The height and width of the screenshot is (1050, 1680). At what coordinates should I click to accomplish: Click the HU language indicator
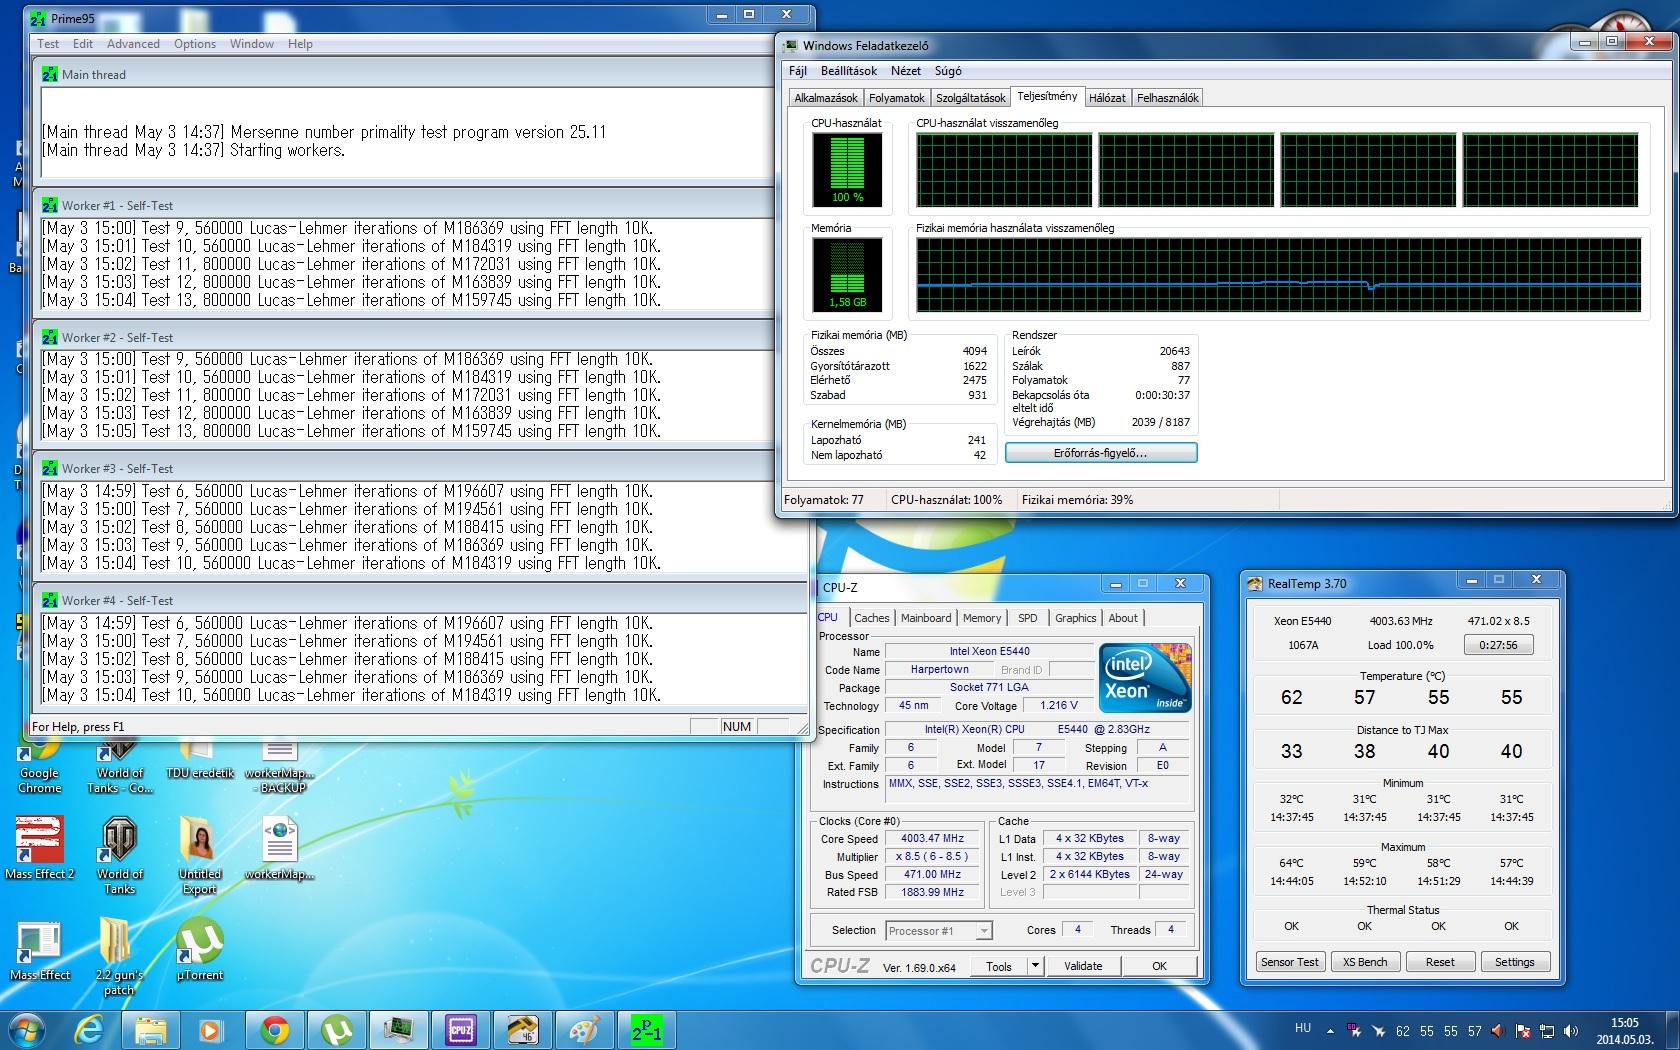(1303, 1028)
